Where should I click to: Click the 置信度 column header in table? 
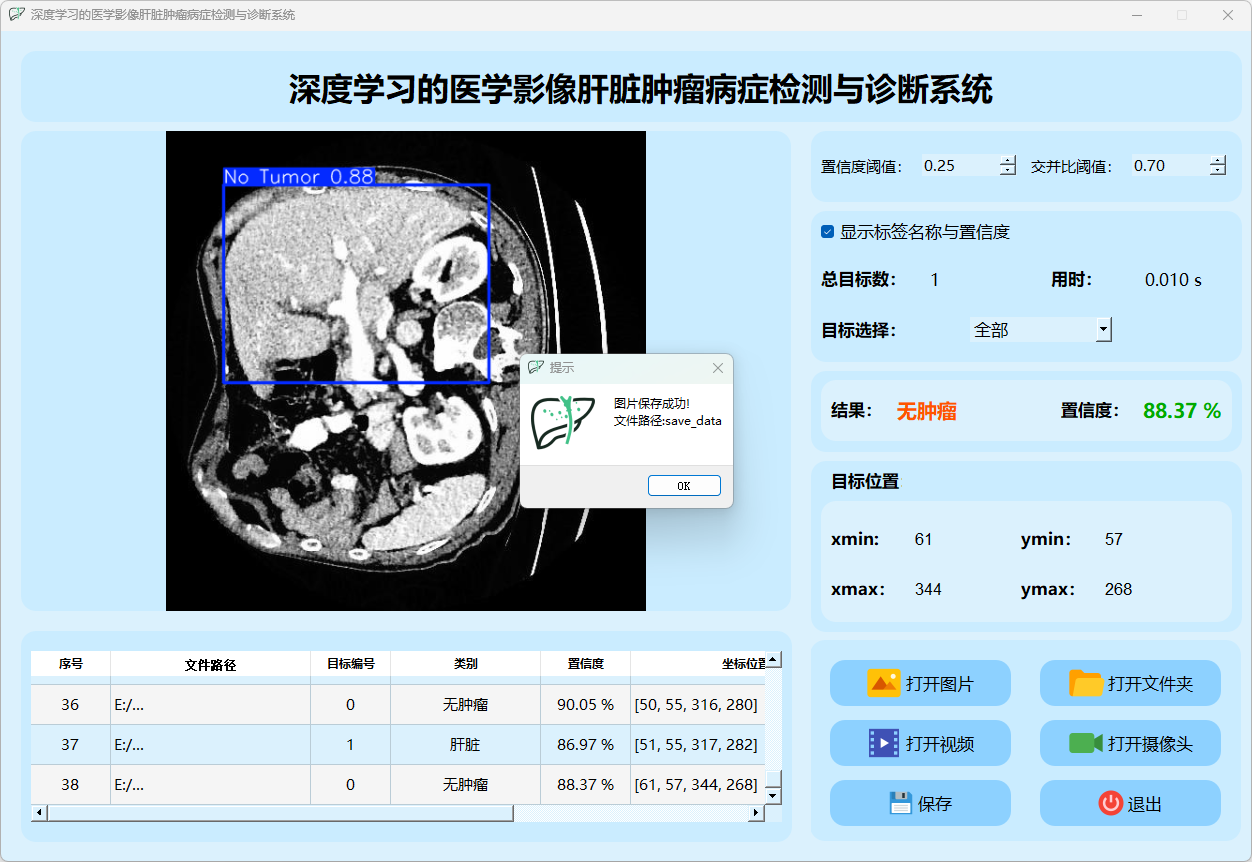pos(585,664)
